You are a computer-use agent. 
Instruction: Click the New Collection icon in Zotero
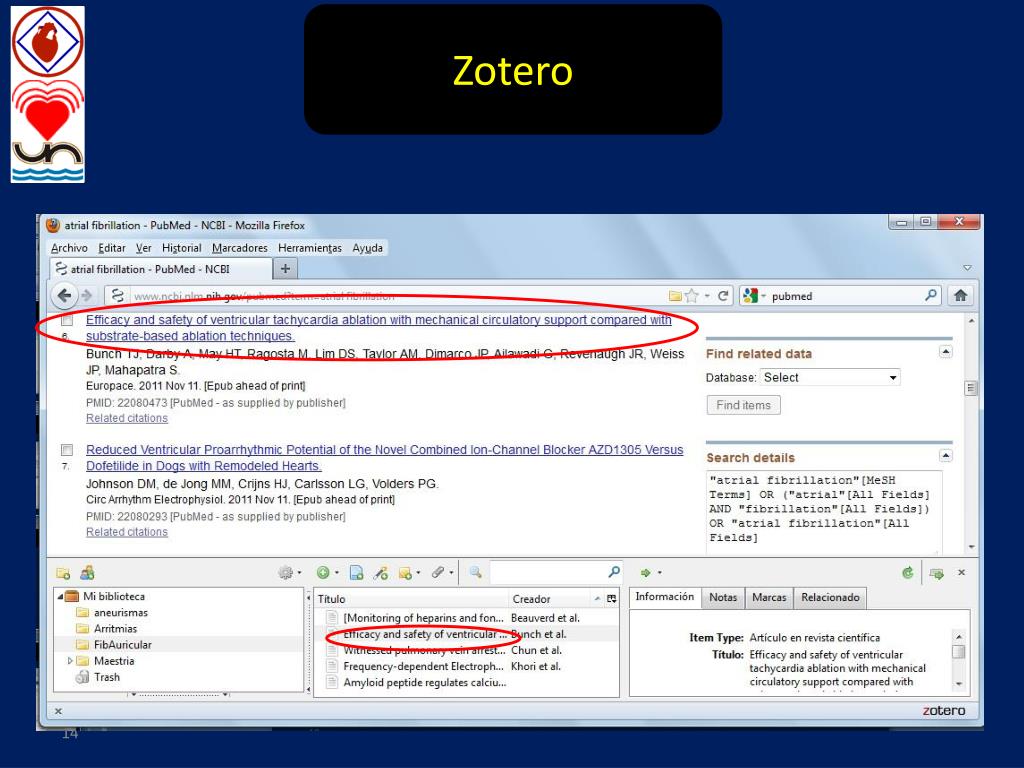(x=63, y=573)
